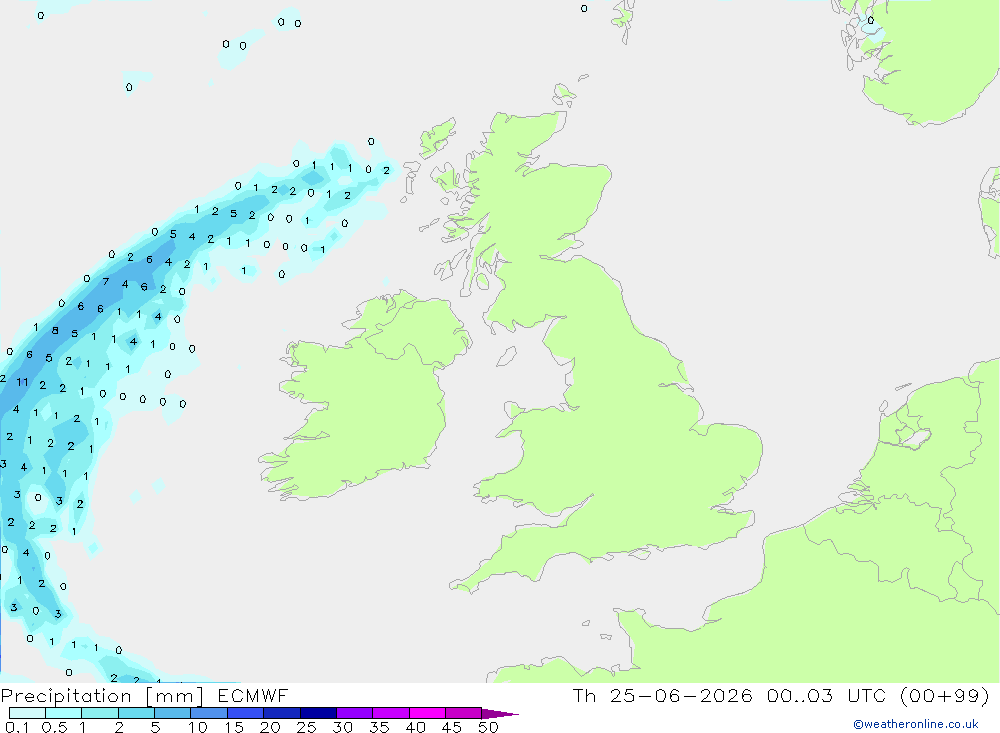
Task: Click the legend label '30'
Action: point(342,727)
